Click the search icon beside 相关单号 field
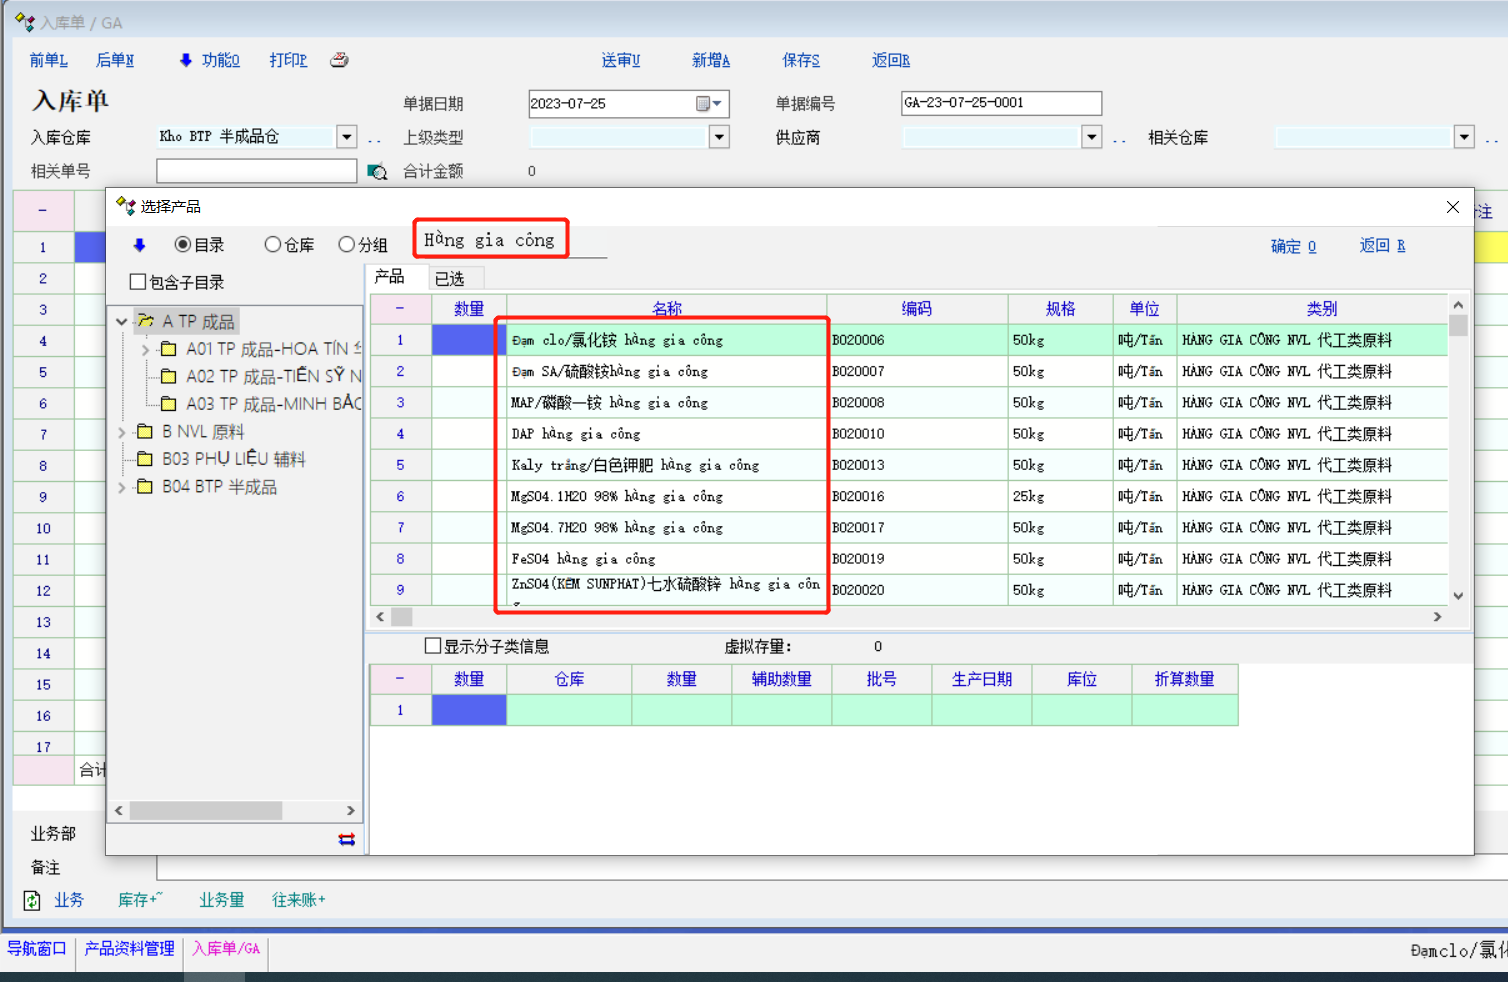The width and height of the screenshot is (1508, 982). click(x=377, y=172)
